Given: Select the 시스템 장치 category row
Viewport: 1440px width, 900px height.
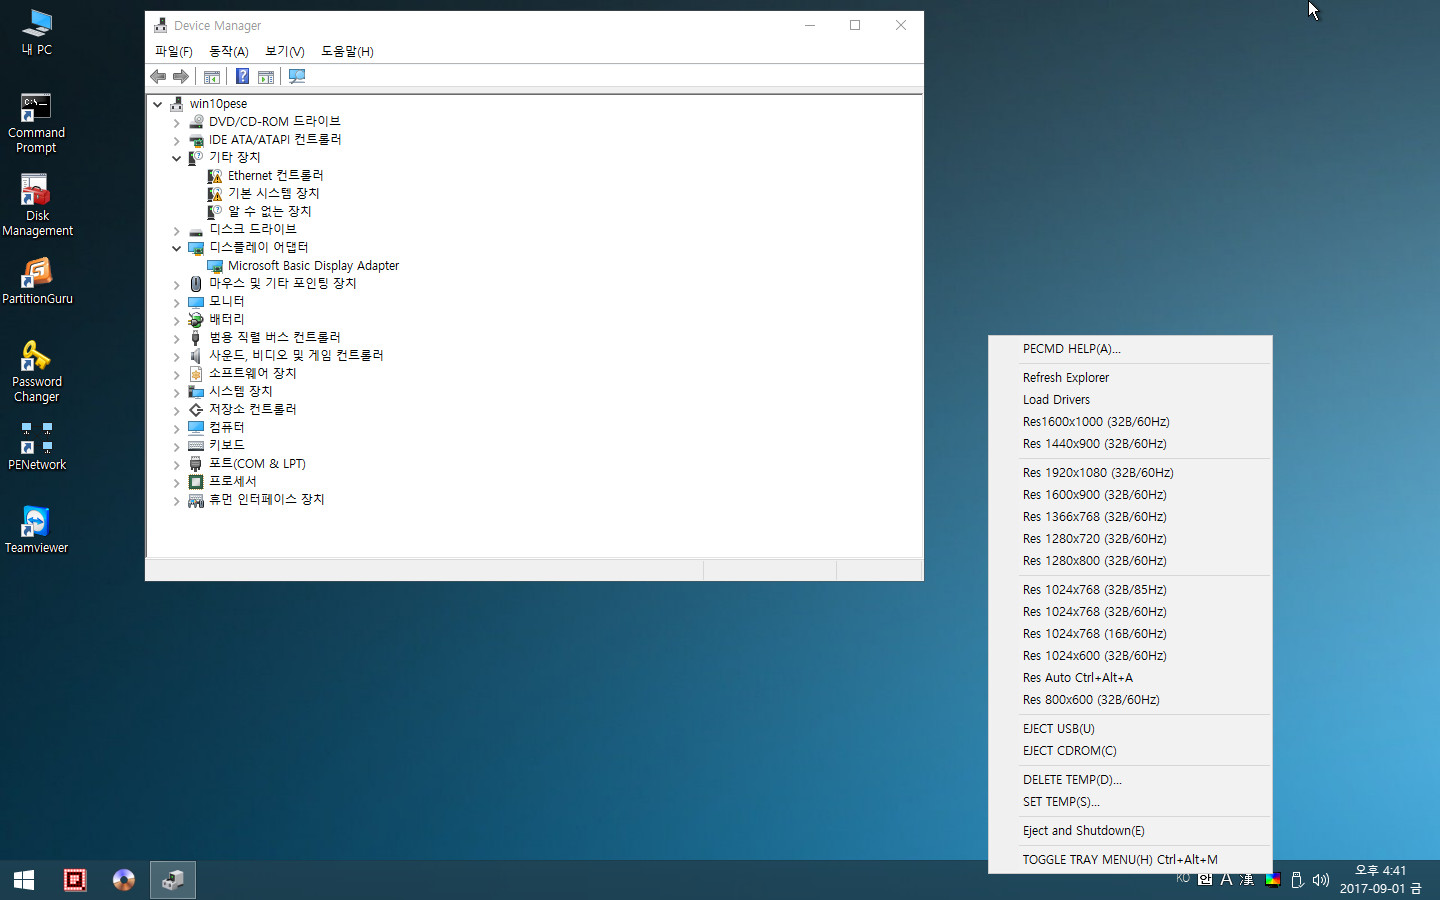Looking at the screenshot, I should 240,392.
